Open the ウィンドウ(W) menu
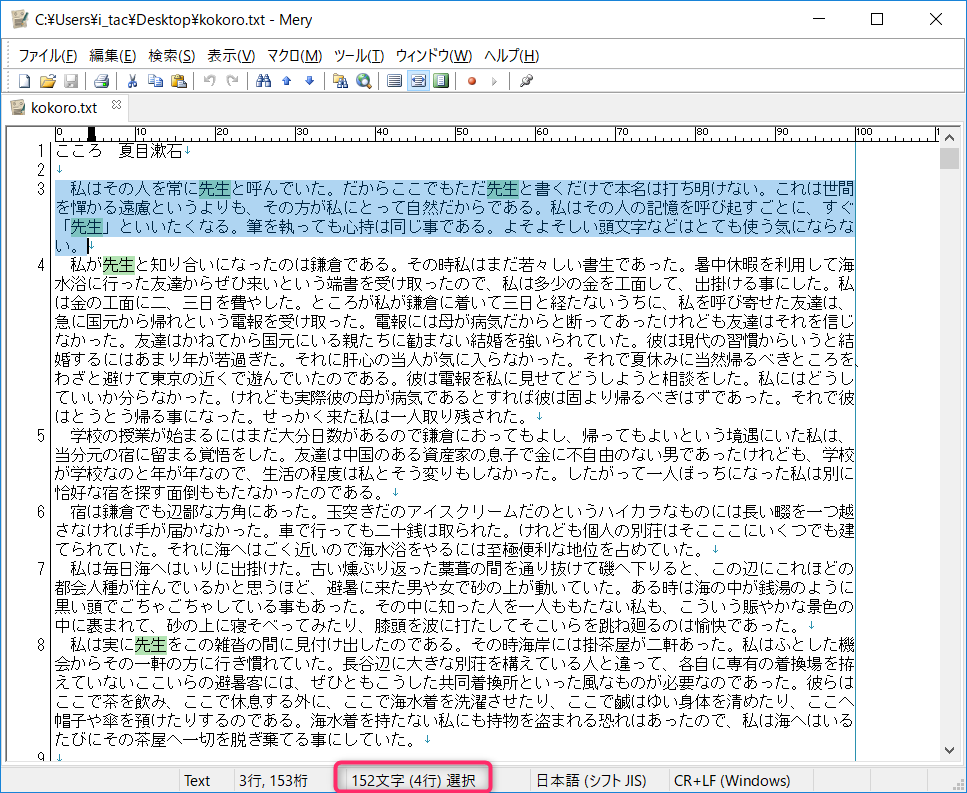This screenshot has width=967, height=793. [x=434, y=55]
